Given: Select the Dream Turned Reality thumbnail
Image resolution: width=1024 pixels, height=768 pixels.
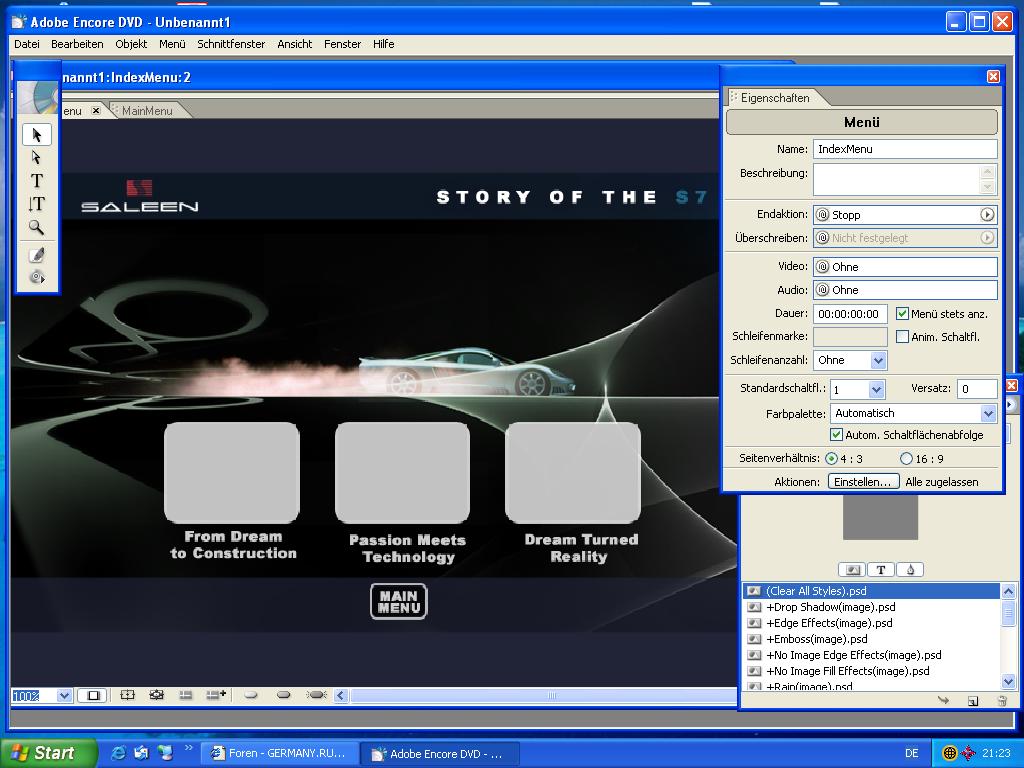Looking at the screenshot, I should 573,473.
